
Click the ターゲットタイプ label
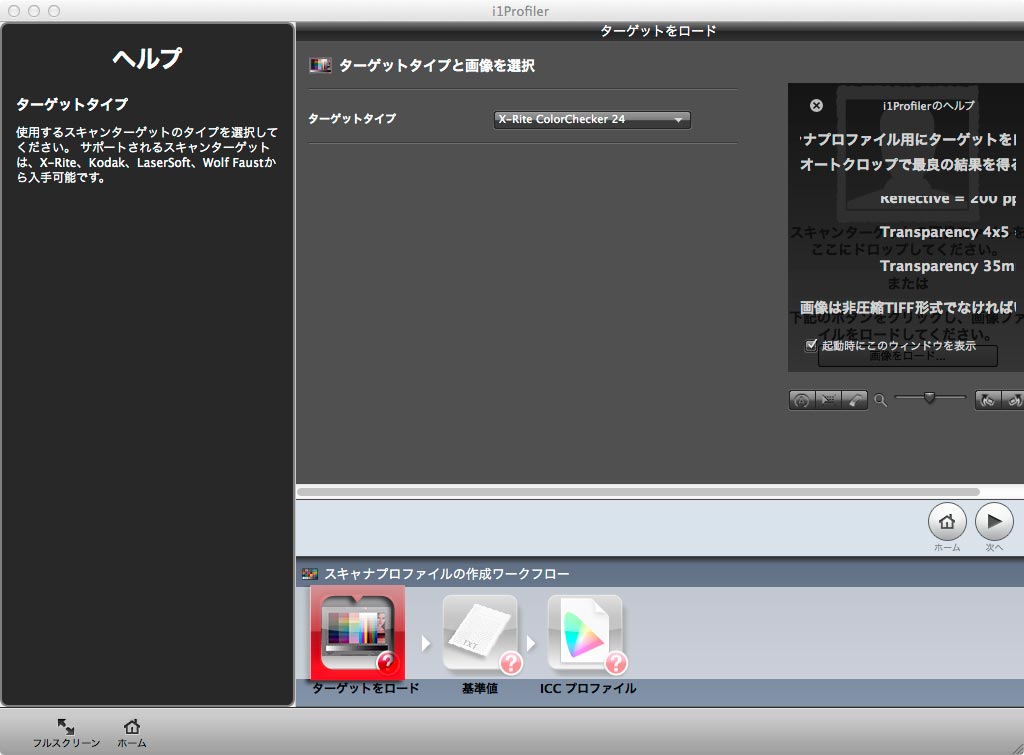(x=352, y=119)
